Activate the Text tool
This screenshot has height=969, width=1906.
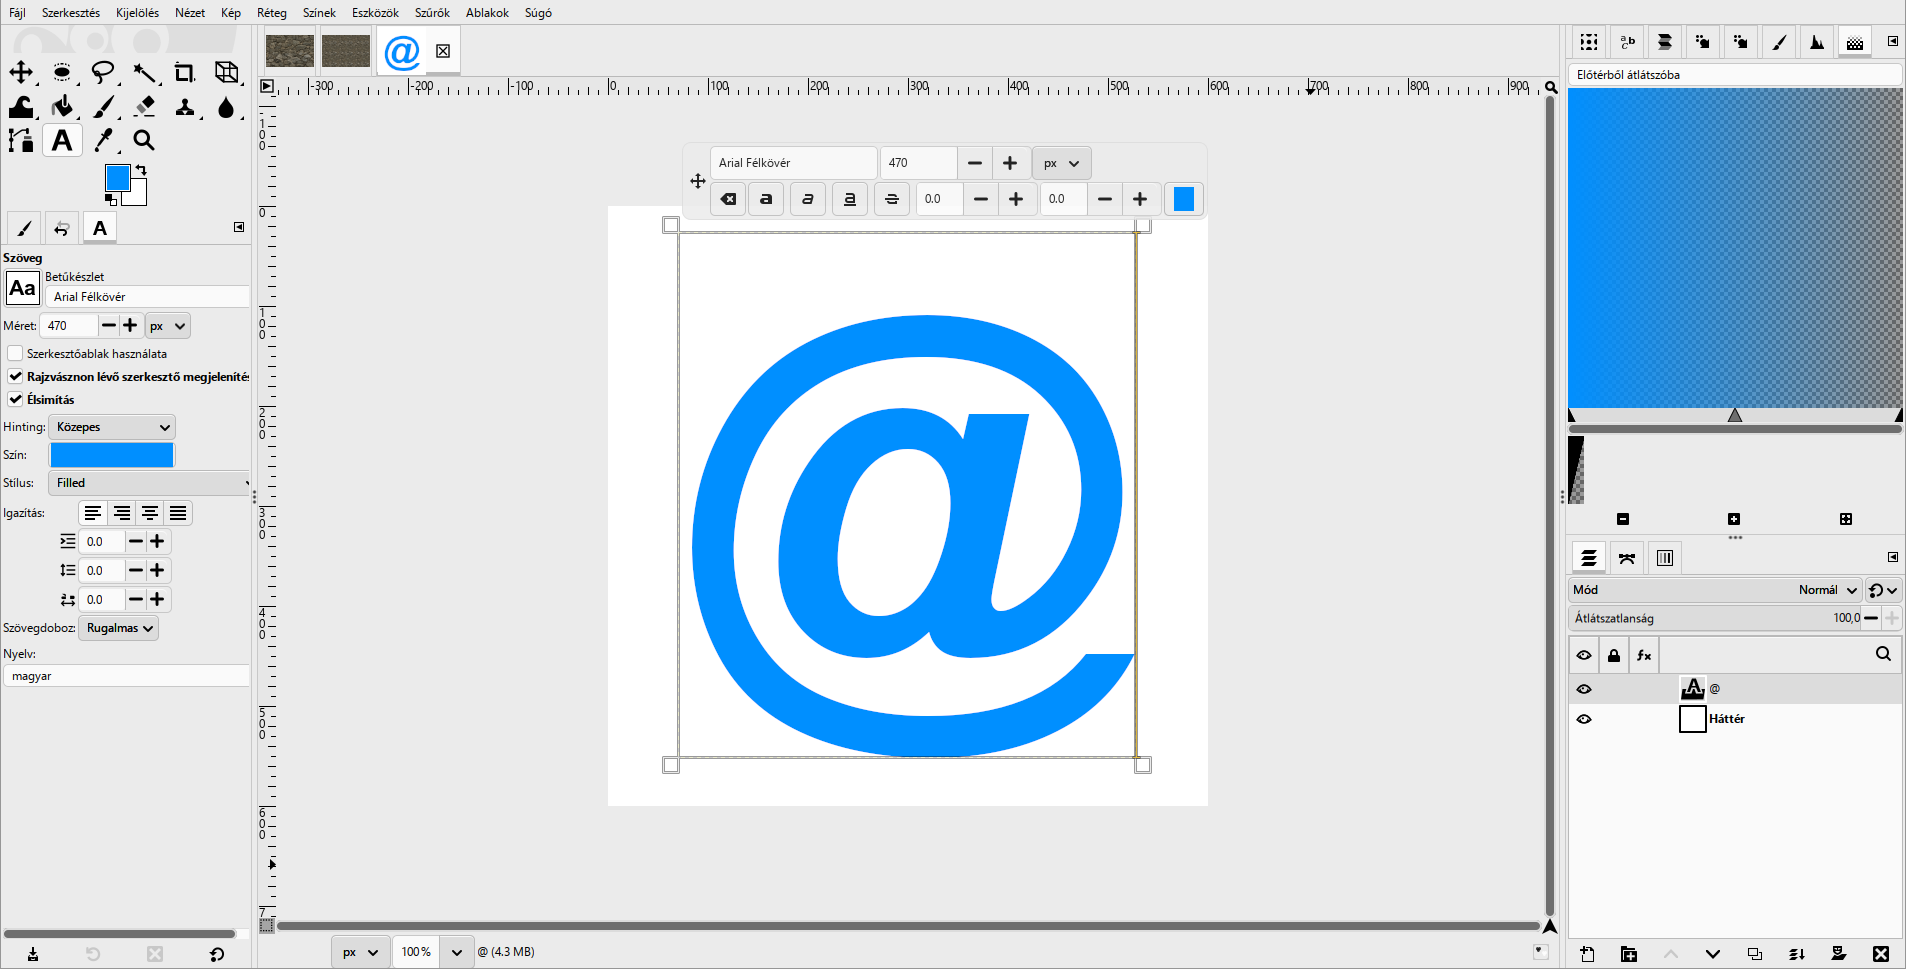click(62, 140)
